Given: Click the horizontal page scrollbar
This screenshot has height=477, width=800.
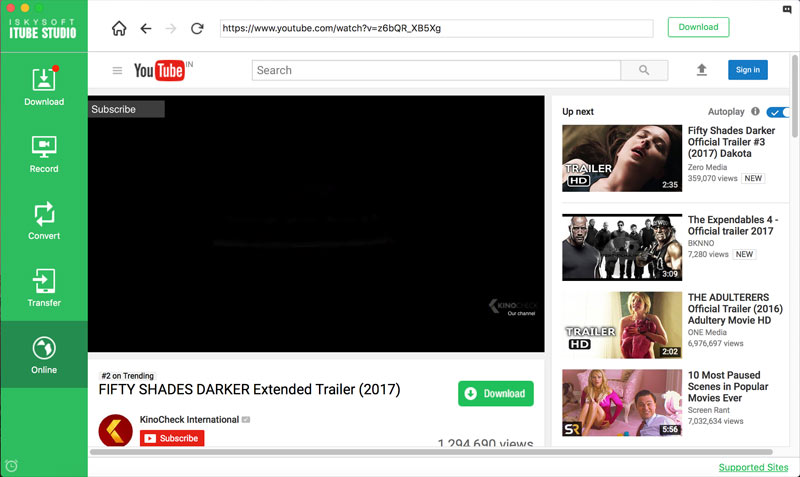Looking at the screenshot, I should (x=431, y=452).
